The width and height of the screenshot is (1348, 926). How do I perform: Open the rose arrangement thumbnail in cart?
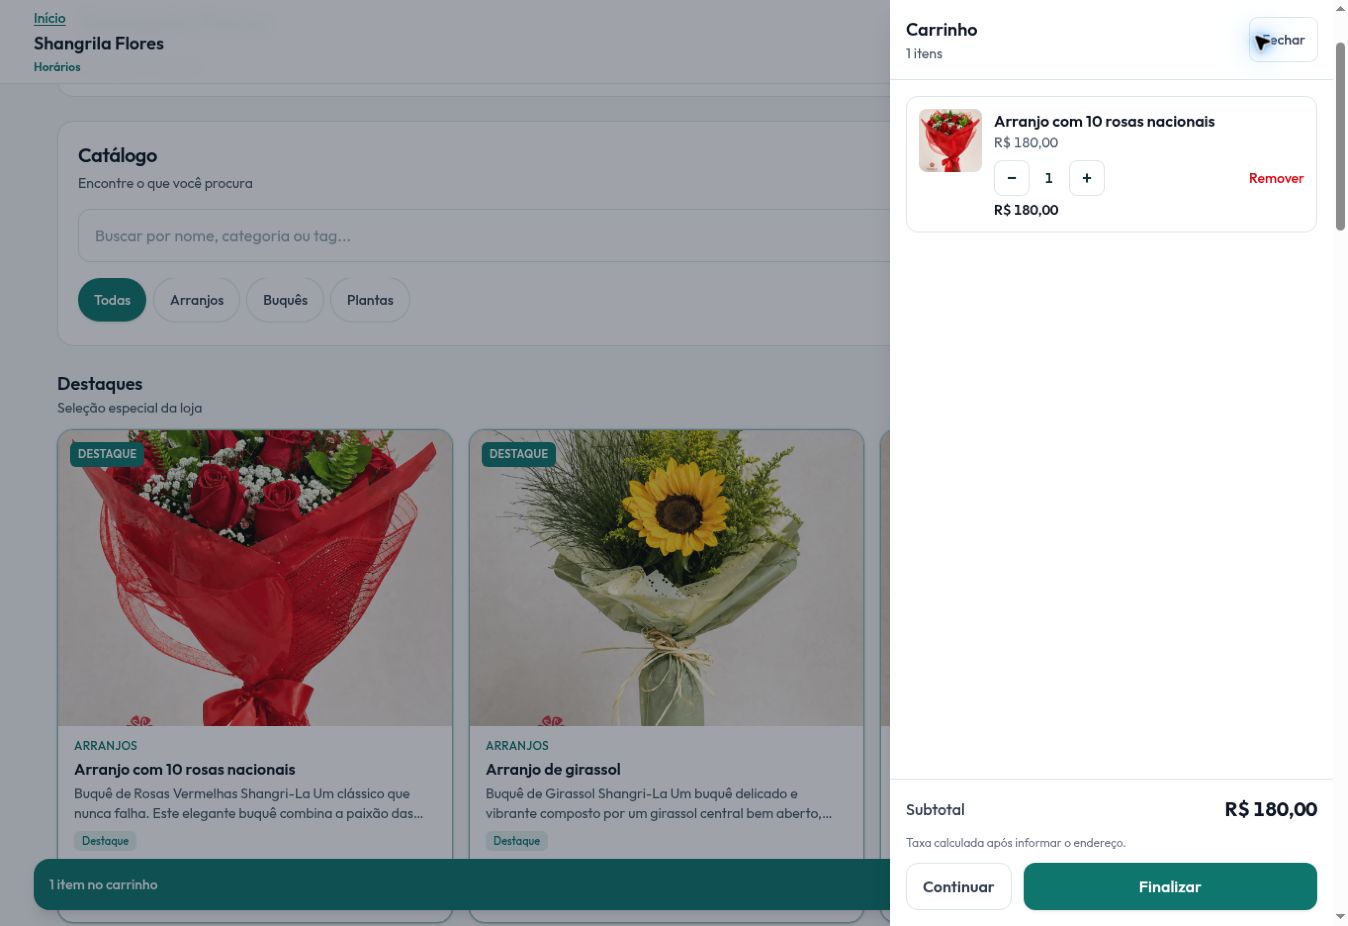[x=950, y=141]
